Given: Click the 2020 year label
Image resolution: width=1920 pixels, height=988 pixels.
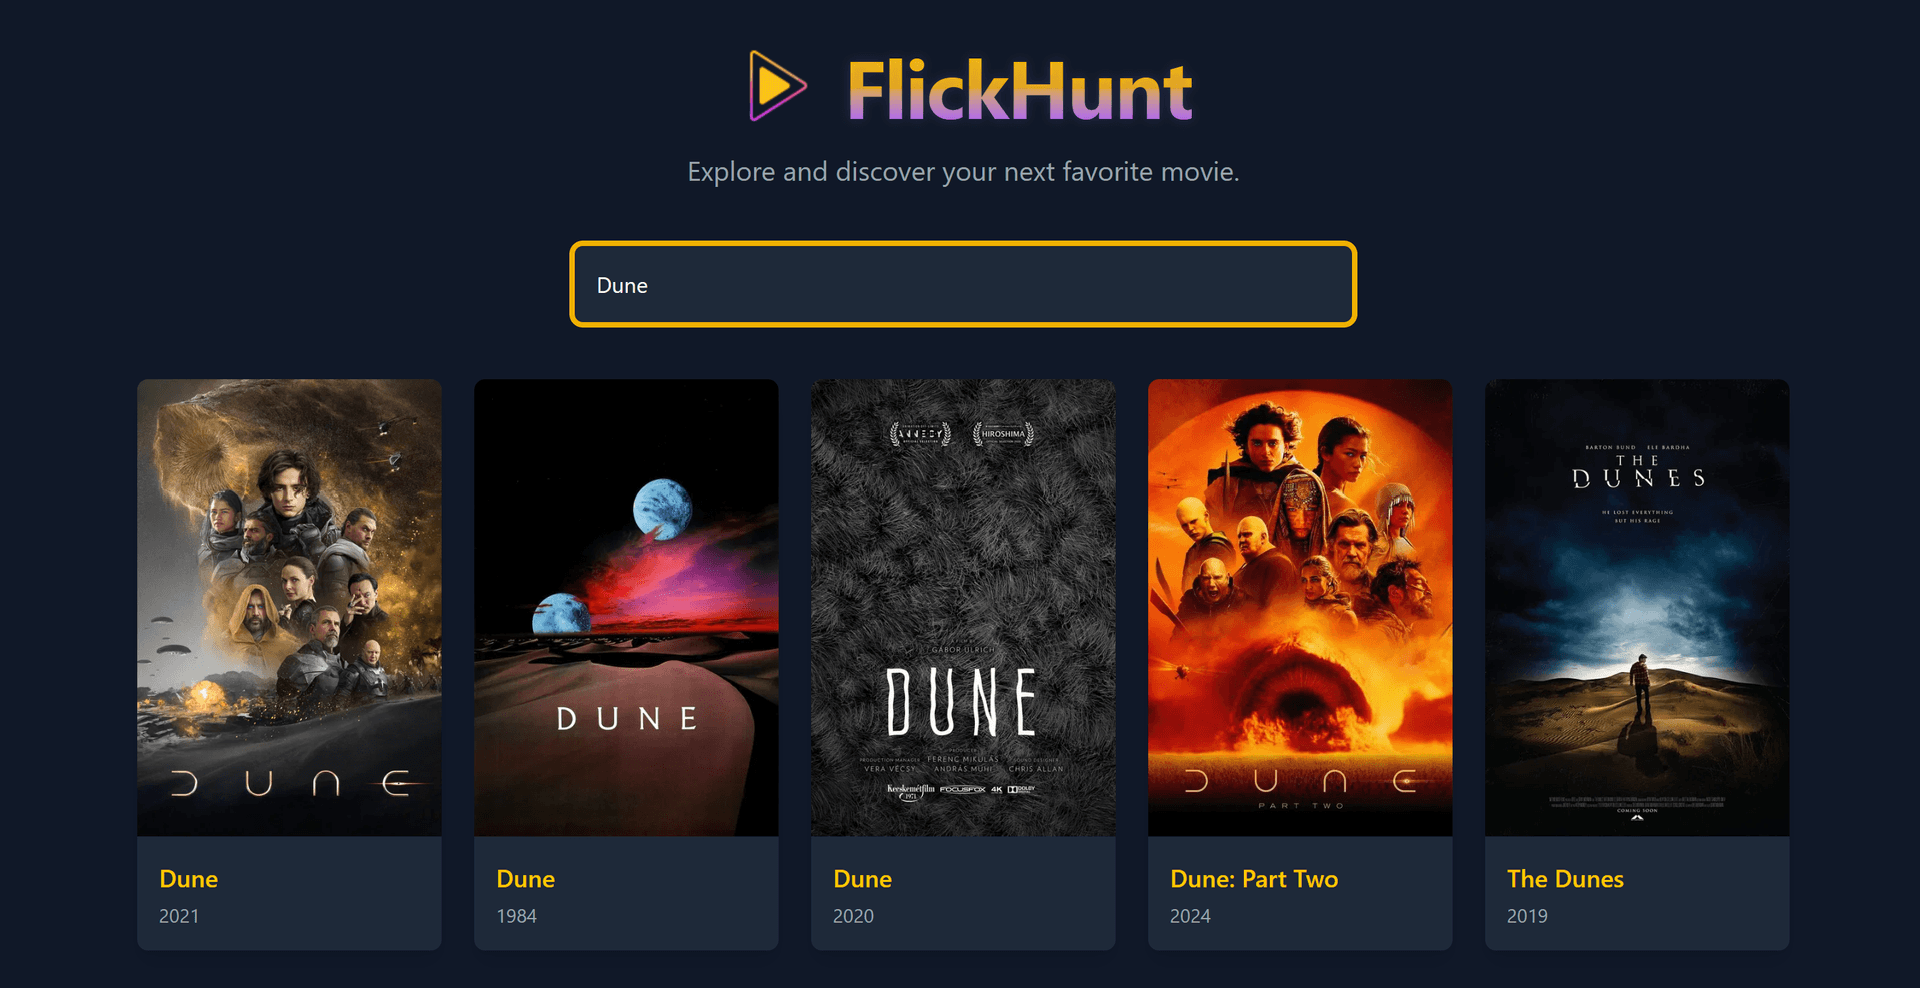Looking at the screenshot, I should pyautogui.click(x=853, y=916).
